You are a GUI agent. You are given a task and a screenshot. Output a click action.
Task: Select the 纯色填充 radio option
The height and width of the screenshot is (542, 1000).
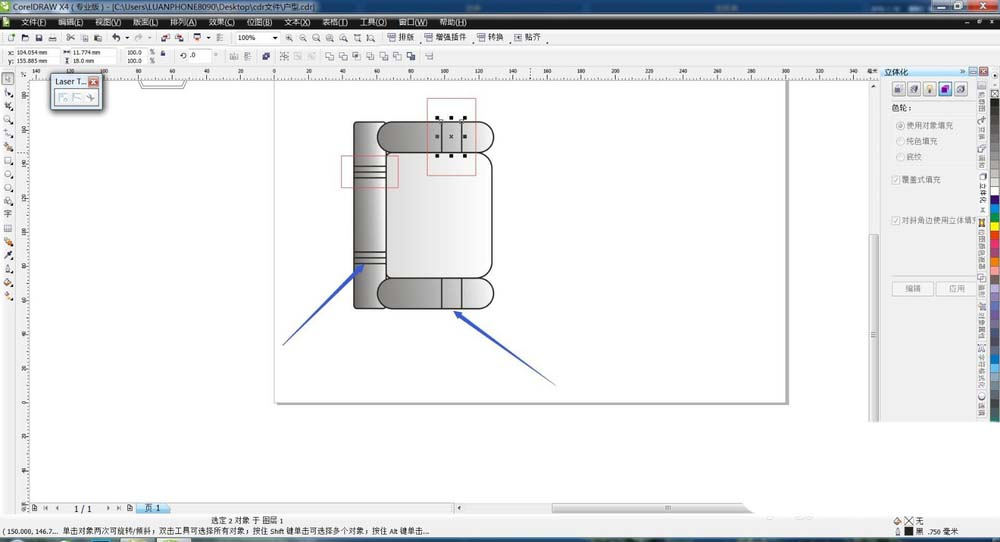[900, 141]
